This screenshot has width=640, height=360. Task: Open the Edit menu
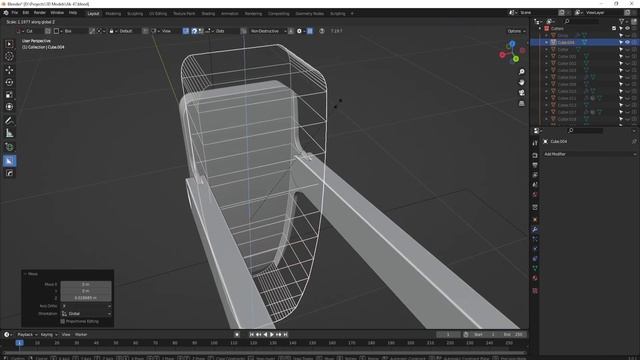[25, 13]
